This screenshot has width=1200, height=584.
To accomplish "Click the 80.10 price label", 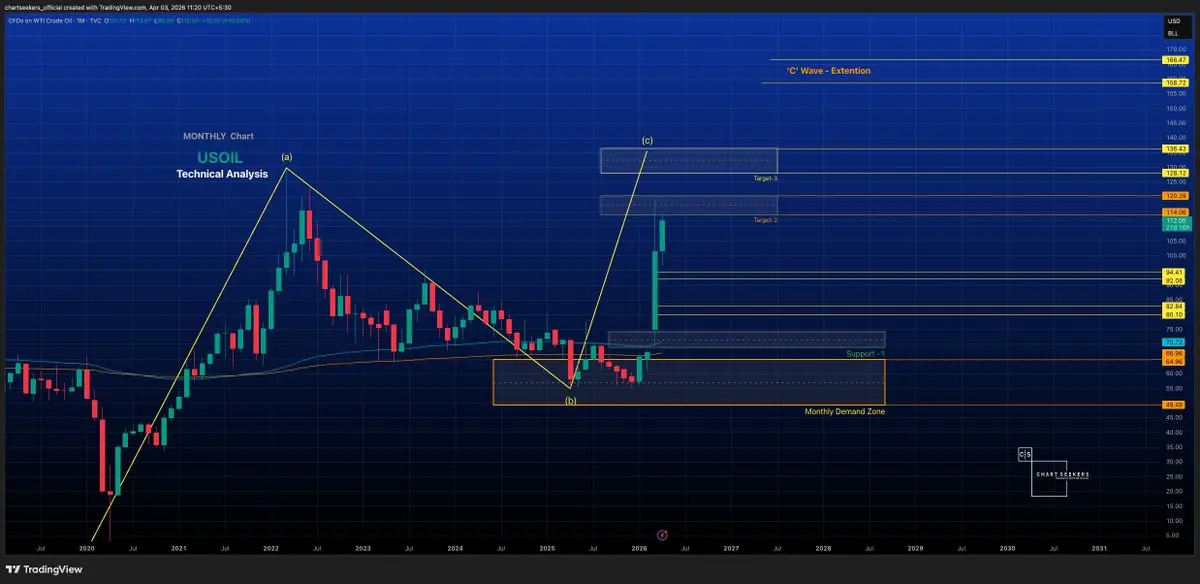I will [1174, 315].
